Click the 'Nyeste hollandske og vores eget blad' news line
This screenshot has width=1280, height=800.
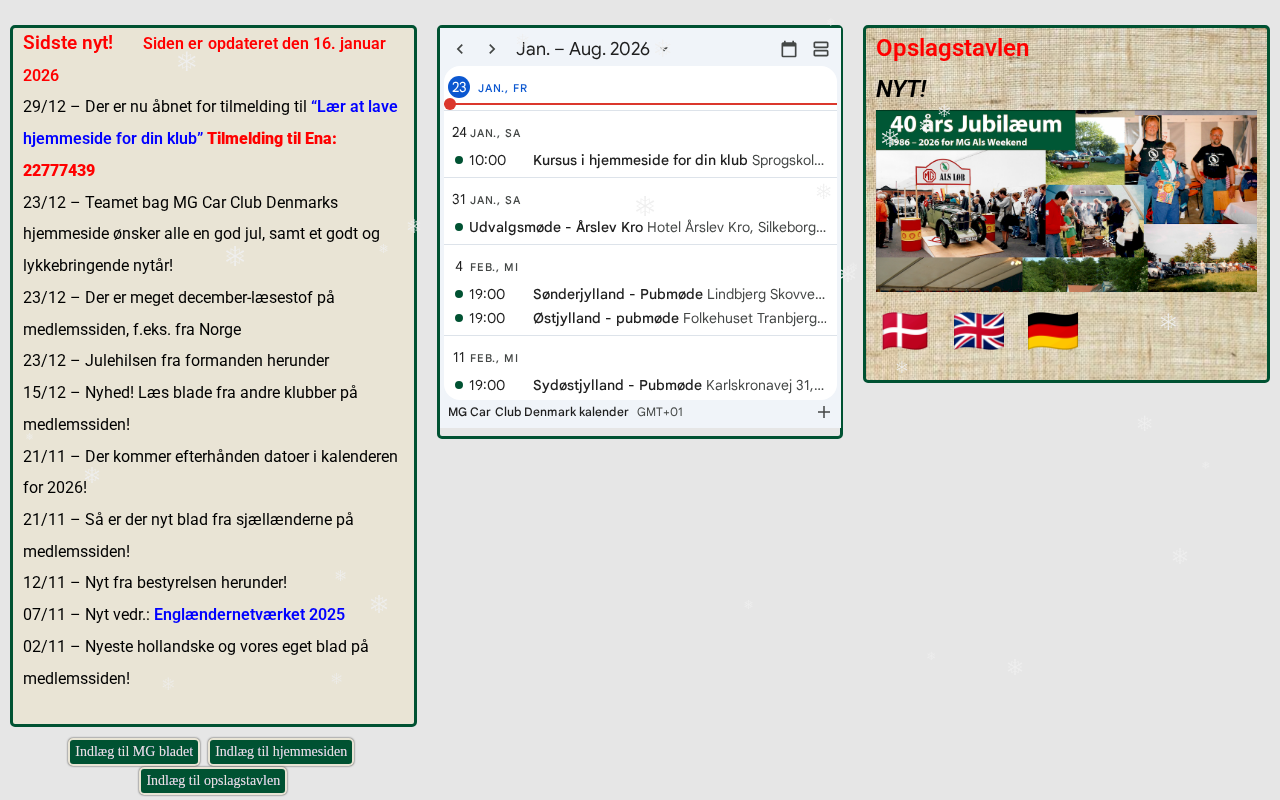(x=196, y=662)
